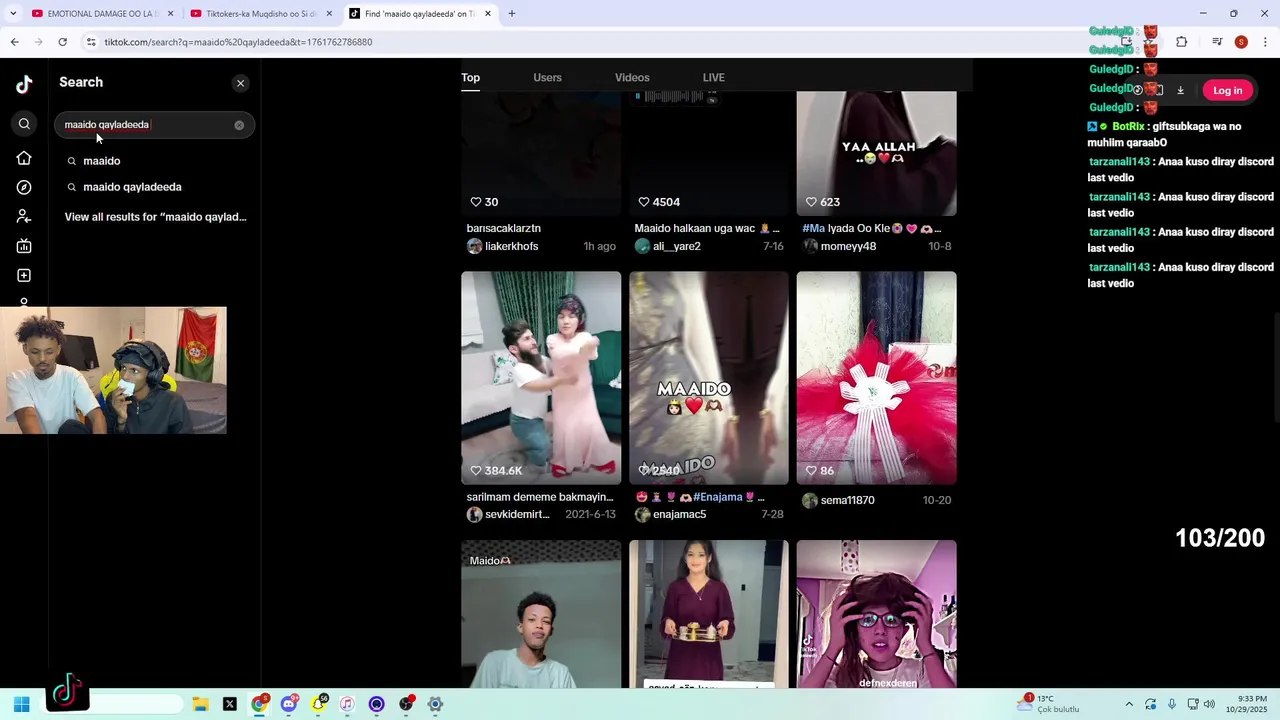
Task: View site information icon
Action: [91, 42]
